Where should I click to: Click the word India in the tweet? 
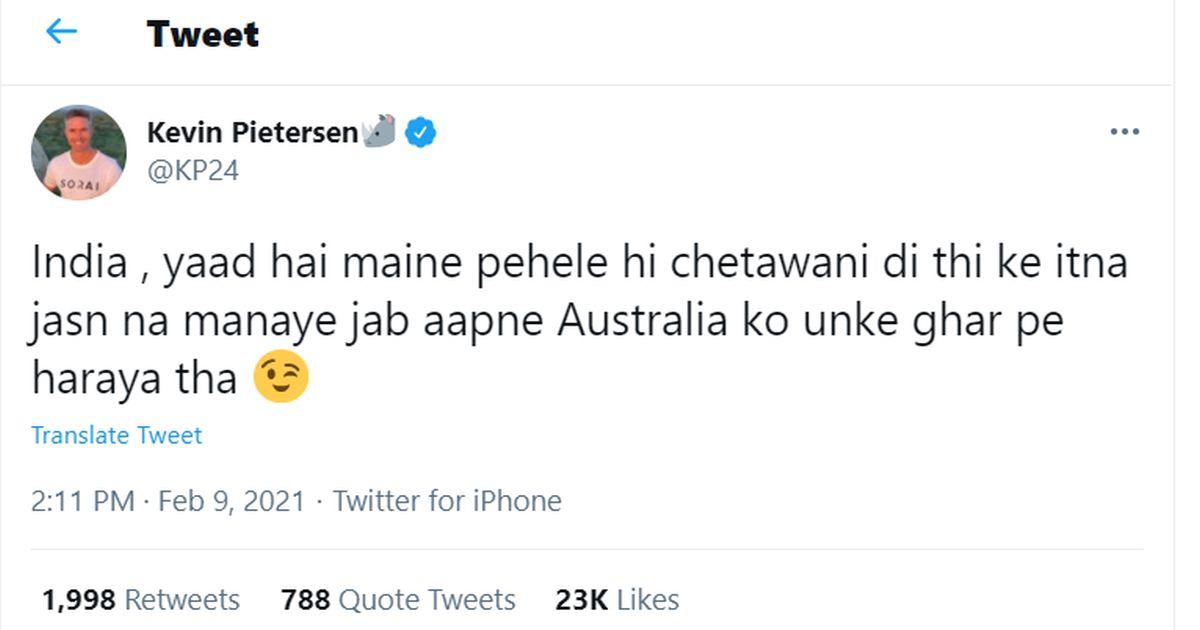point(80,264)
